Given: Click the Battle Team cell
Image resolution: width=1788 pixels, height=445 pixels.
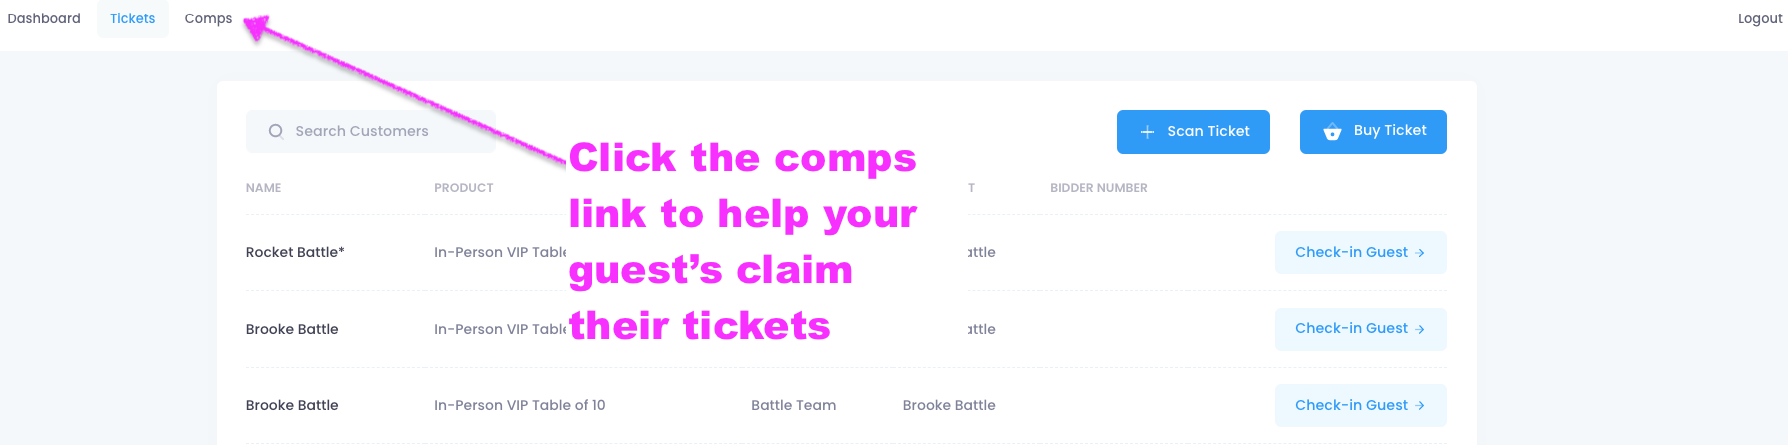Looking at the screenshot, I should (x=793, y=405).
